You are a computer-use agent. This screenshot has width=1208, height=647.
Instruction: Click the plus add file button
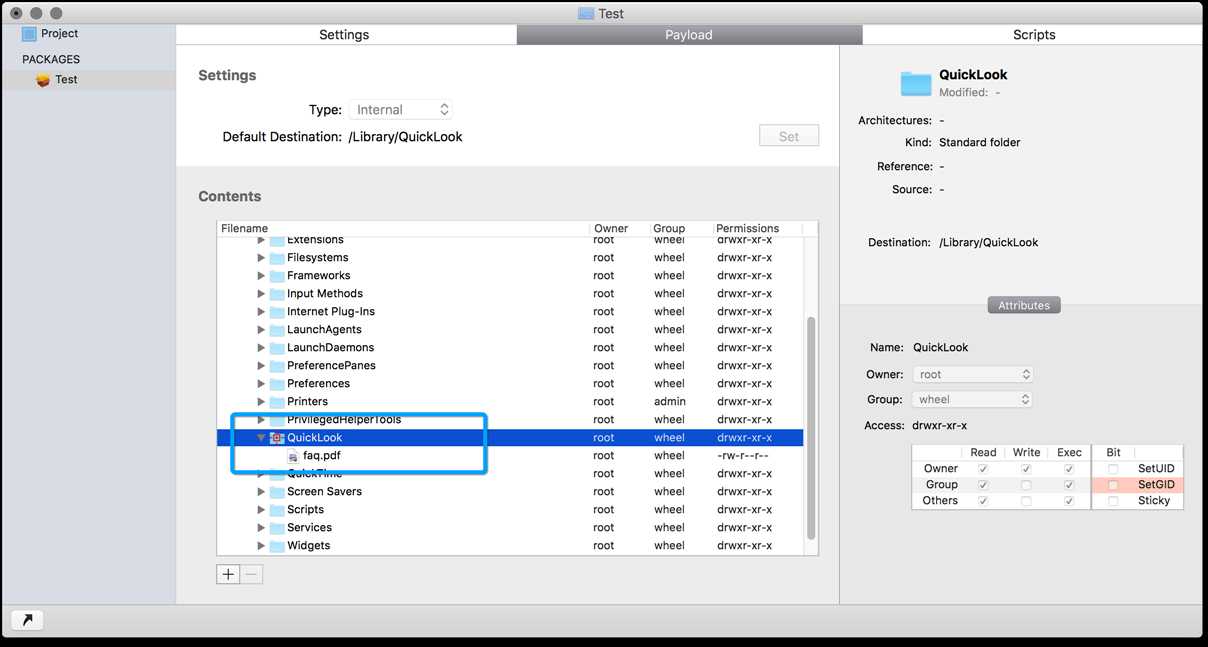click(x=228, y=574)
